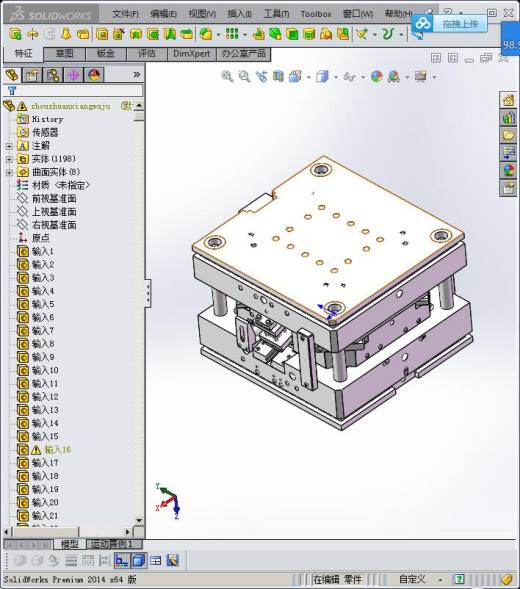
Task: Click the Reference Geometry icon in toolbar
Action: coord(362,34)
